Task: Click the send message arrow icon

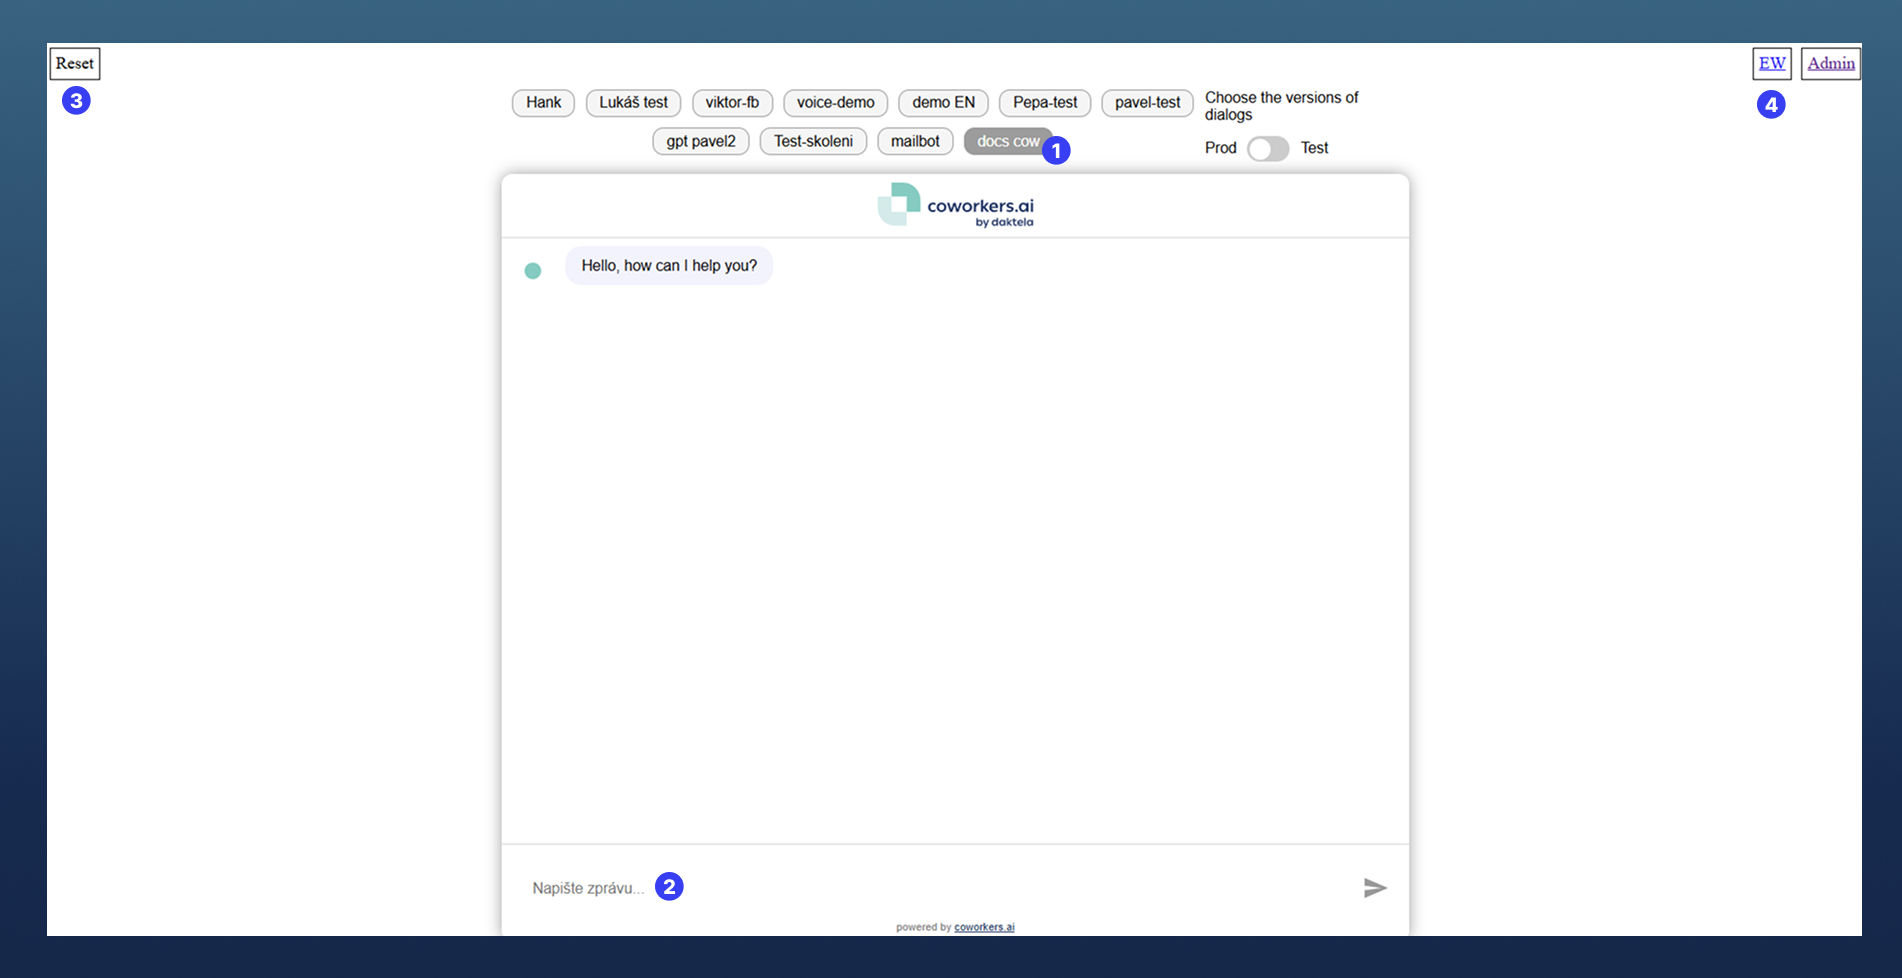Action: (x=1376, y=887)
